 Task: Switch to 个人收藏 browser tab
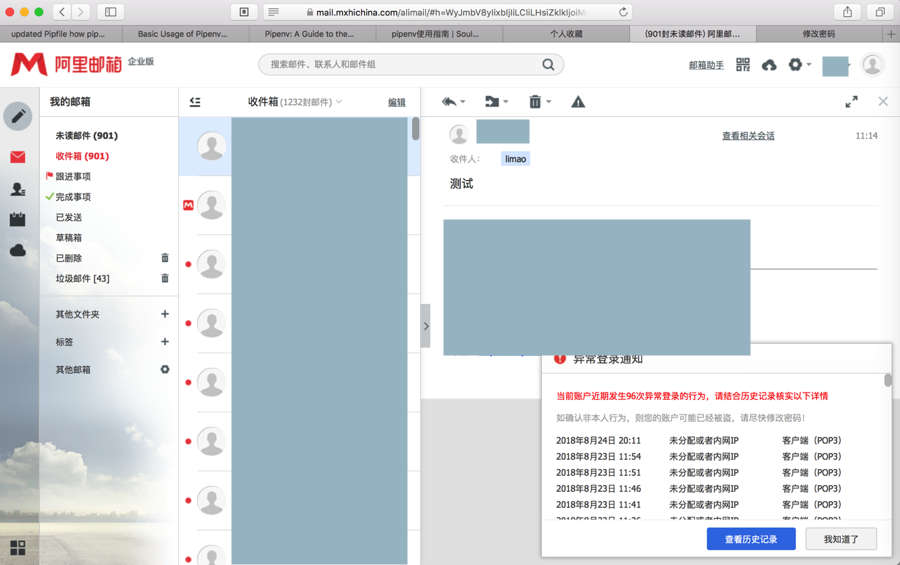566,34
